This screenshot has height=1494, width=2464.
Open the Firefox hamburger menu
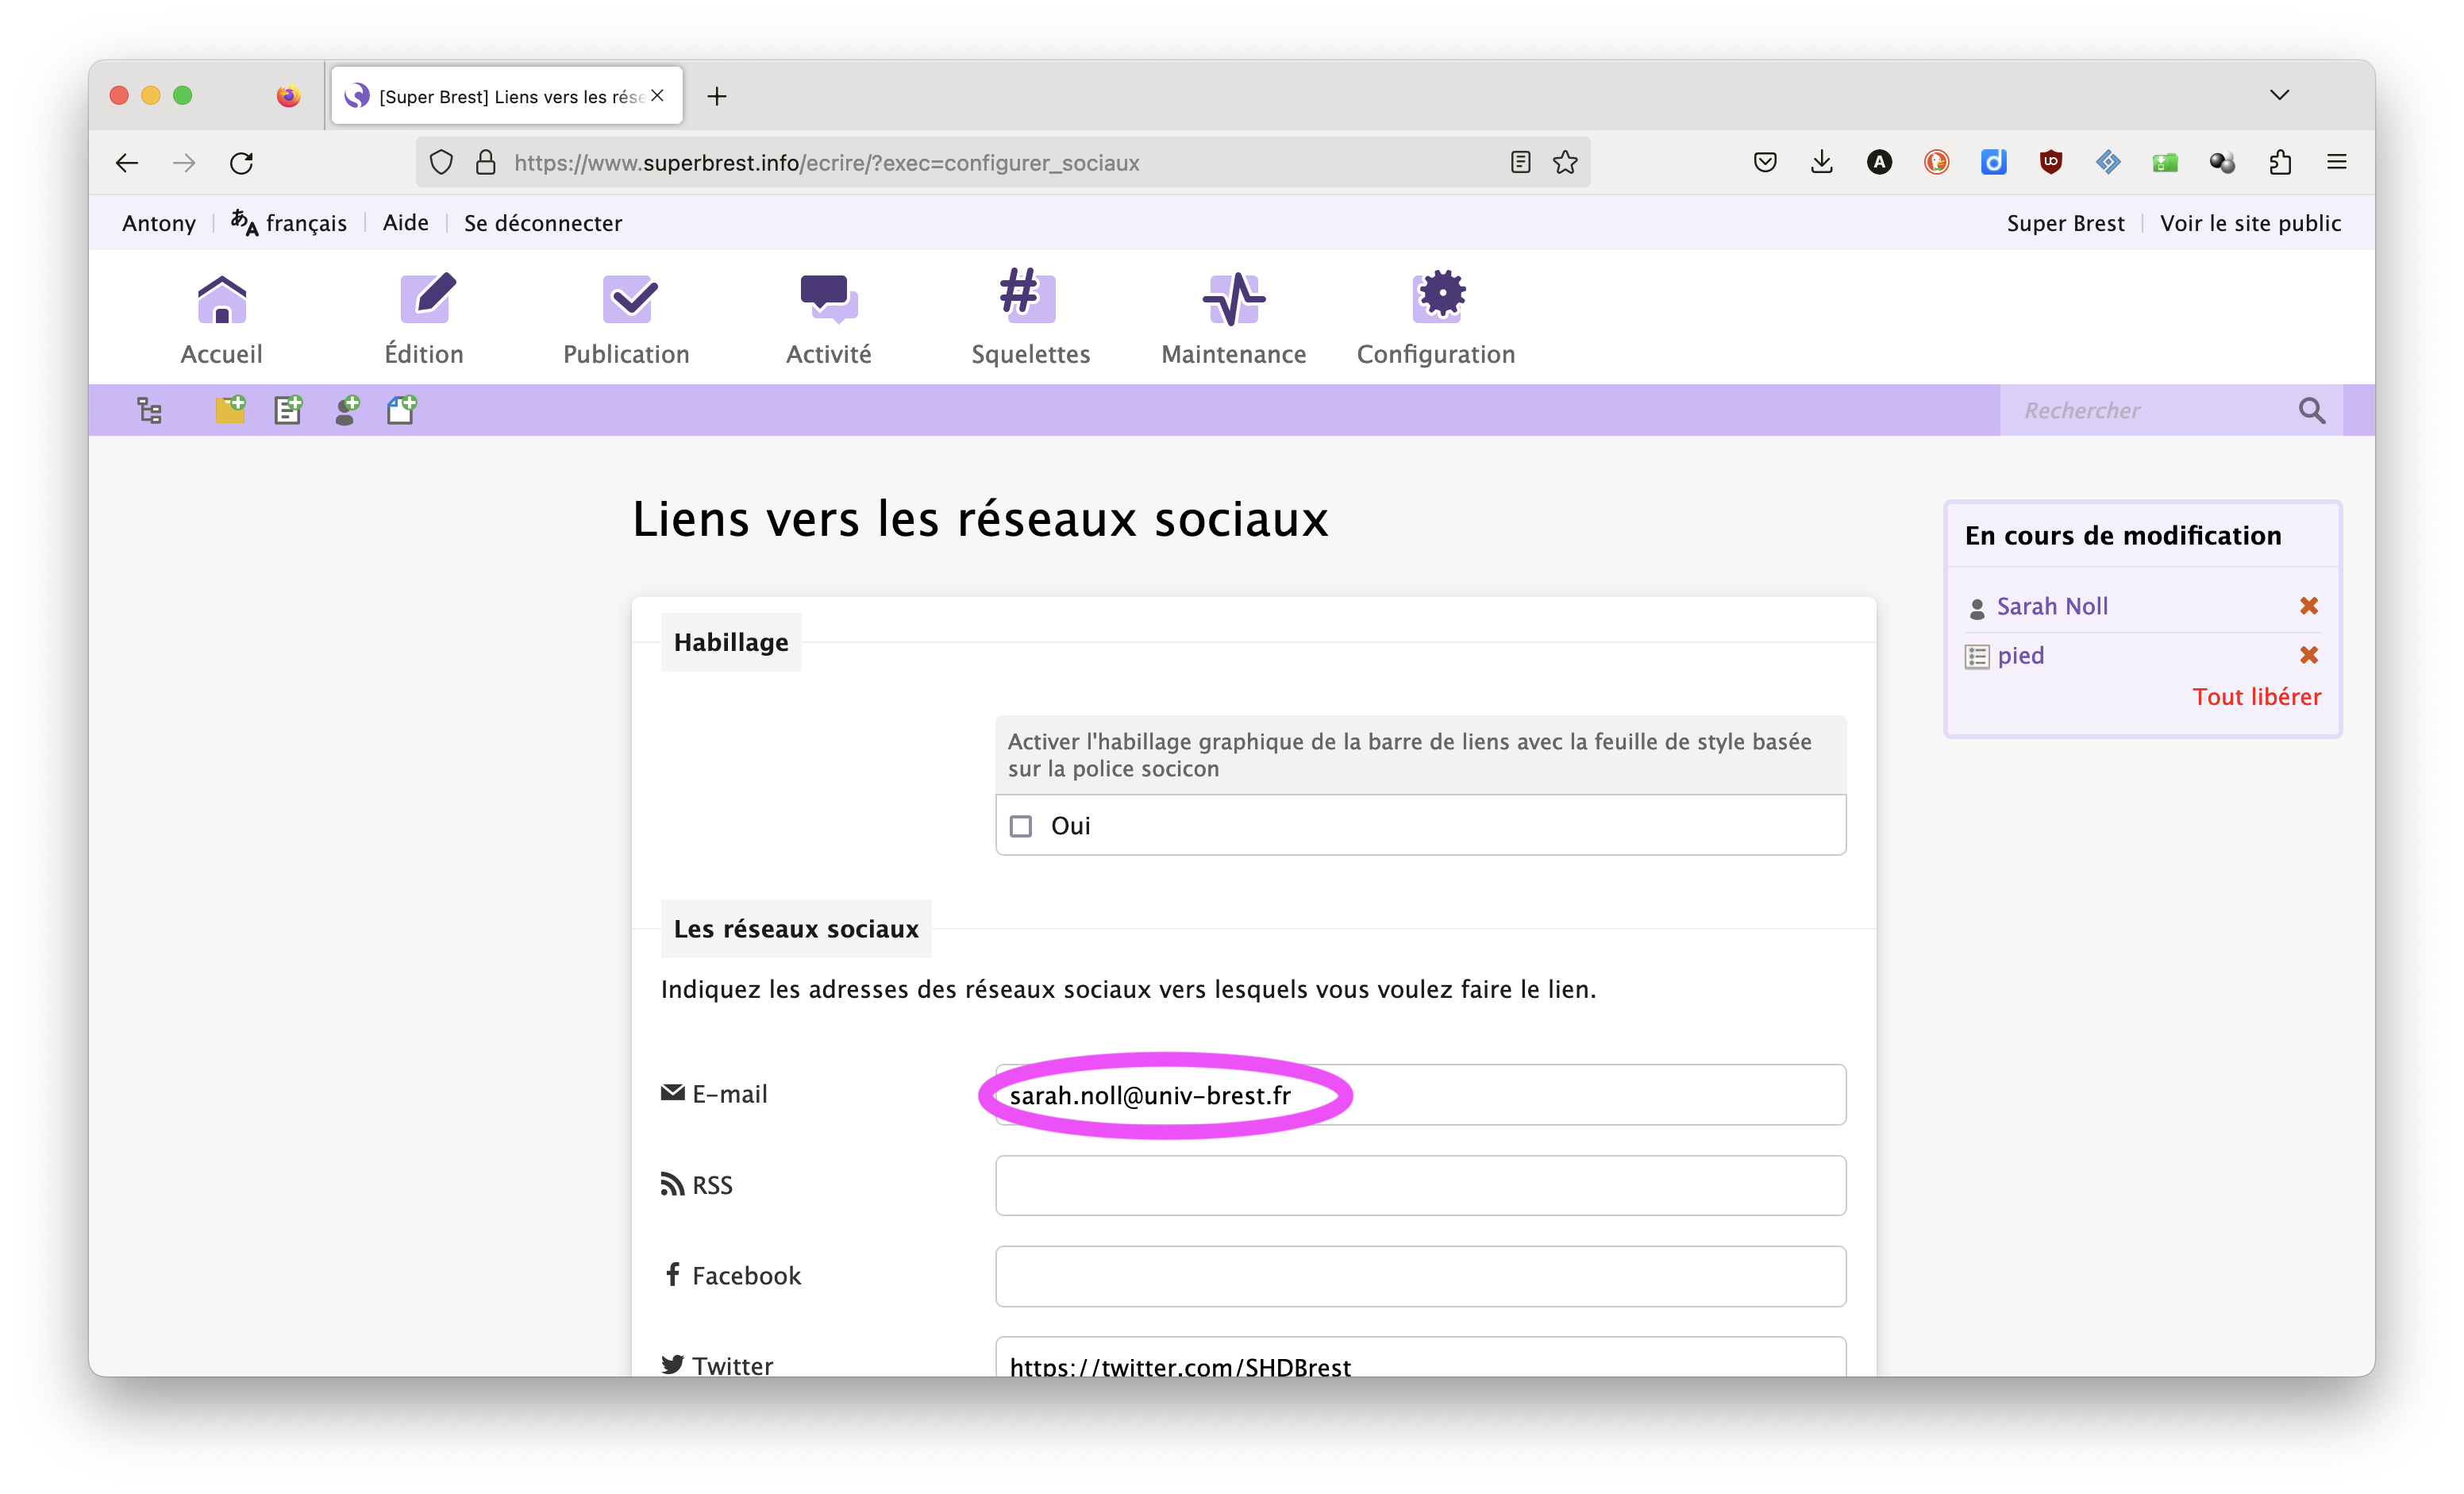(2336, 162)
